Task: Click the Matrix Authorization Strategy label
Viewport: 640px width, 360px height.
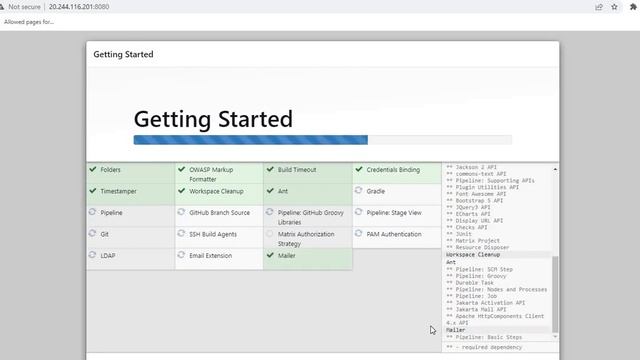Action: coord(306,239)
